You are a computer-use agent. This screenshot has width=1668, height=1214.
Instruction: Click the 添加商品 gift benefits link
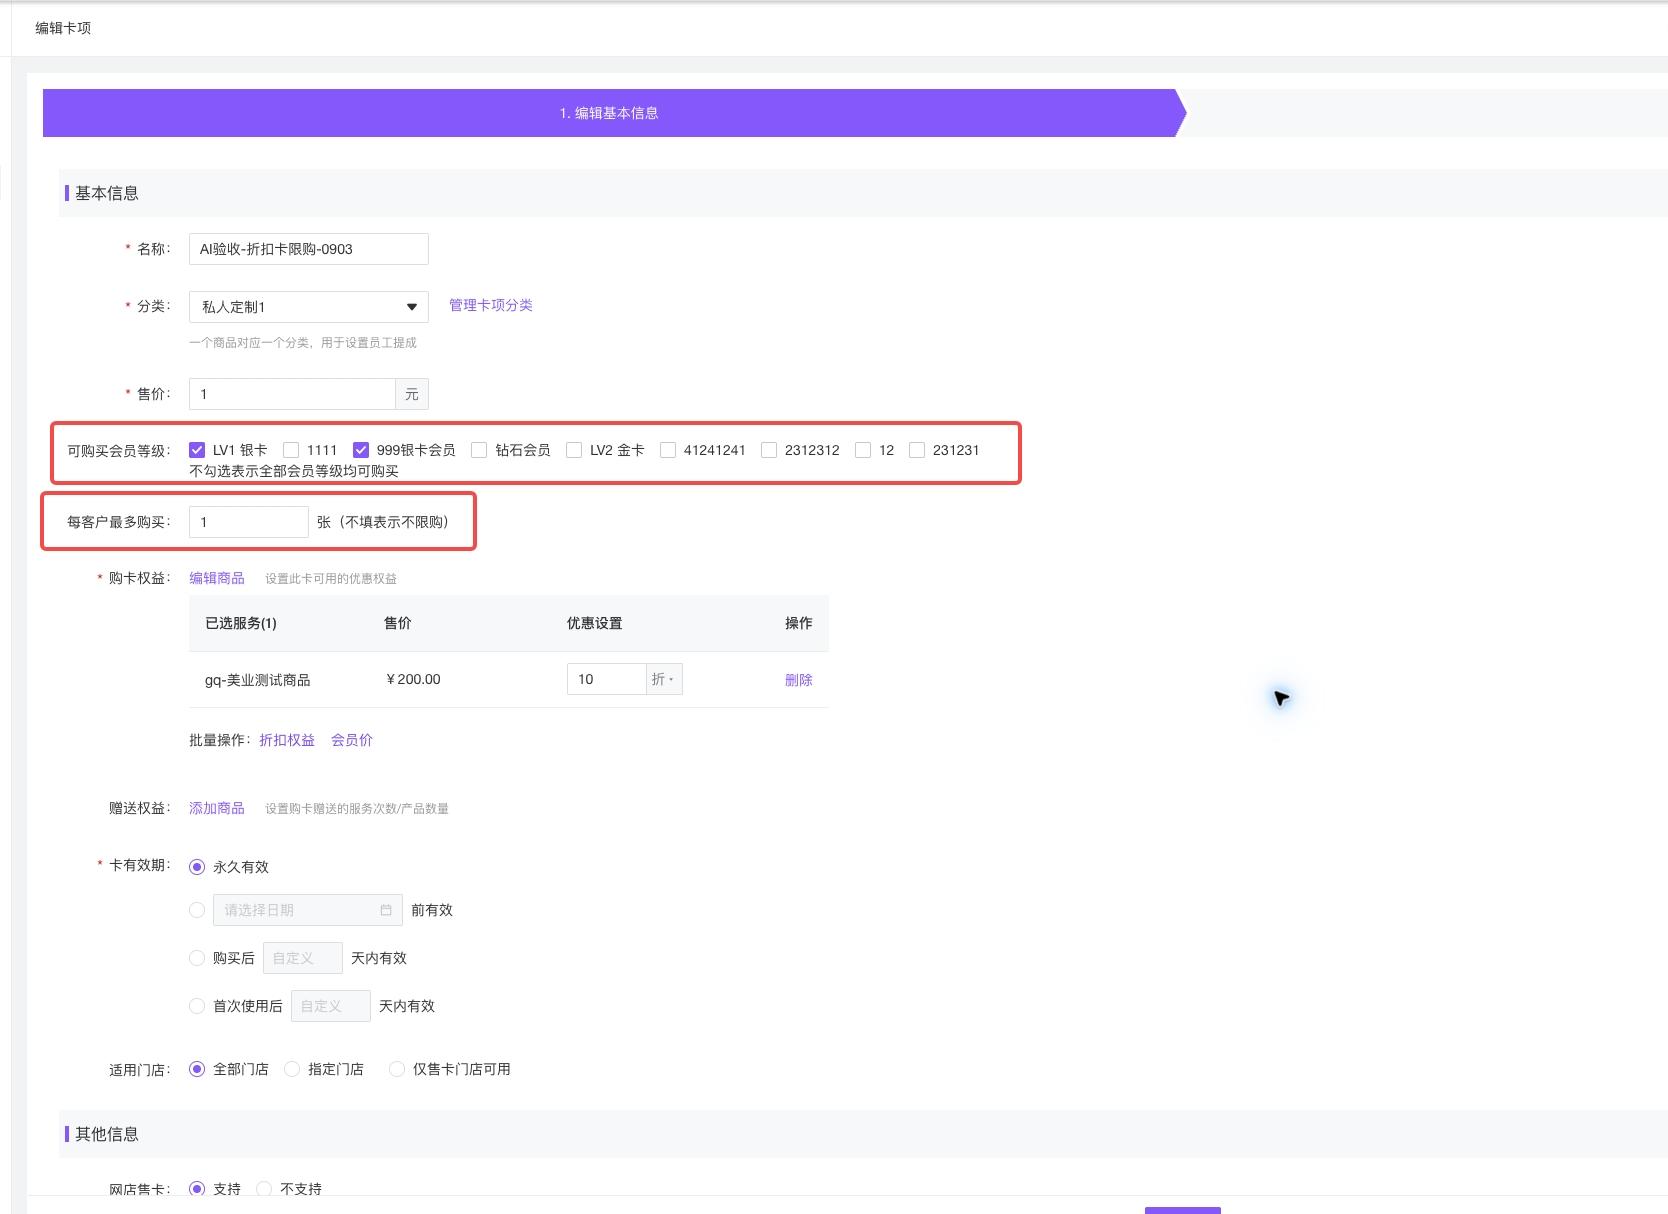(x=217, y=808)
